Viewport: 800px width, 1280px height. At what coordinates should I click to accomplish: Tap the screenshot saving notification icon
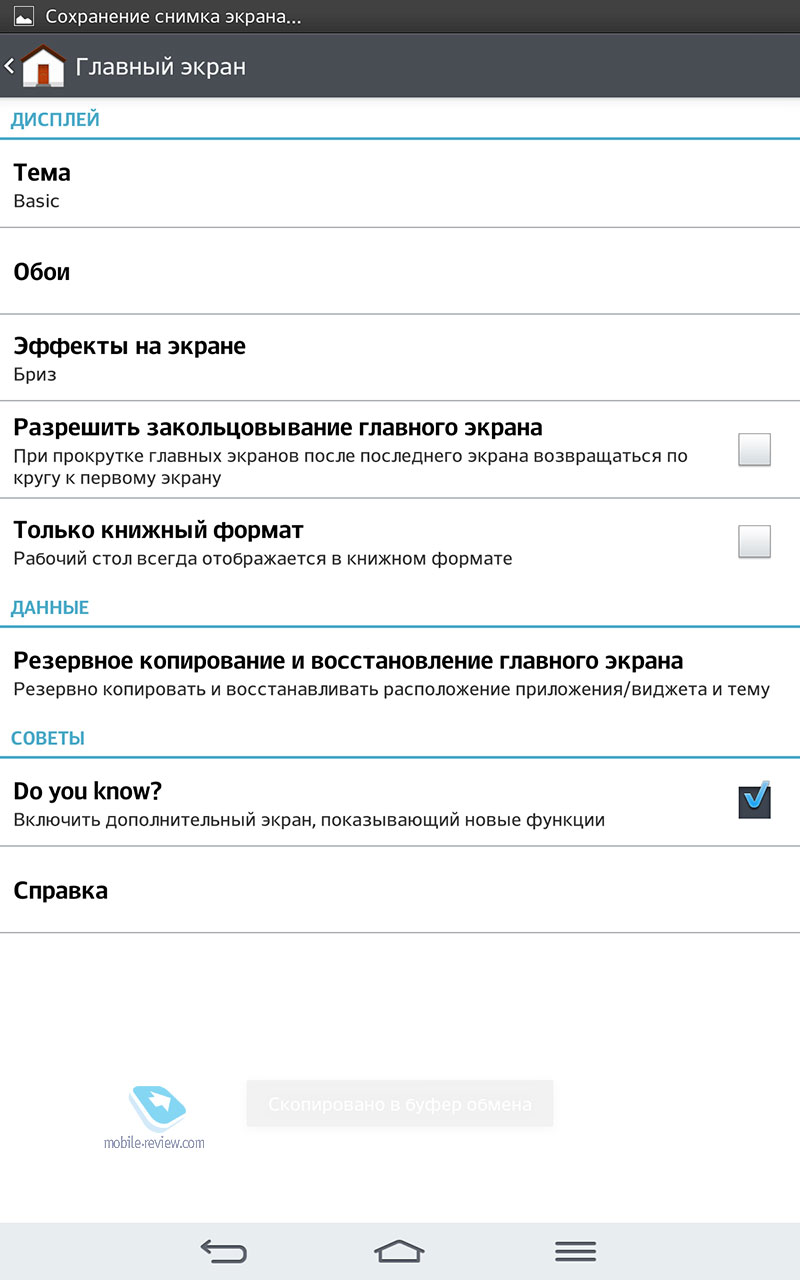coord(23,17)
